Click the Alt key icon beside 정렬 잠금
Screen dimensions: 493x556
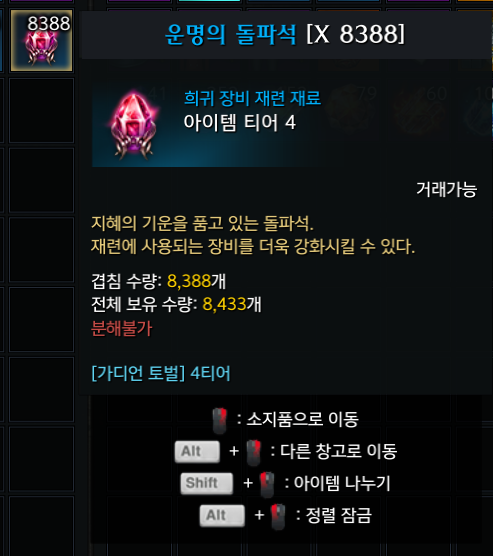tap(222, 515)
